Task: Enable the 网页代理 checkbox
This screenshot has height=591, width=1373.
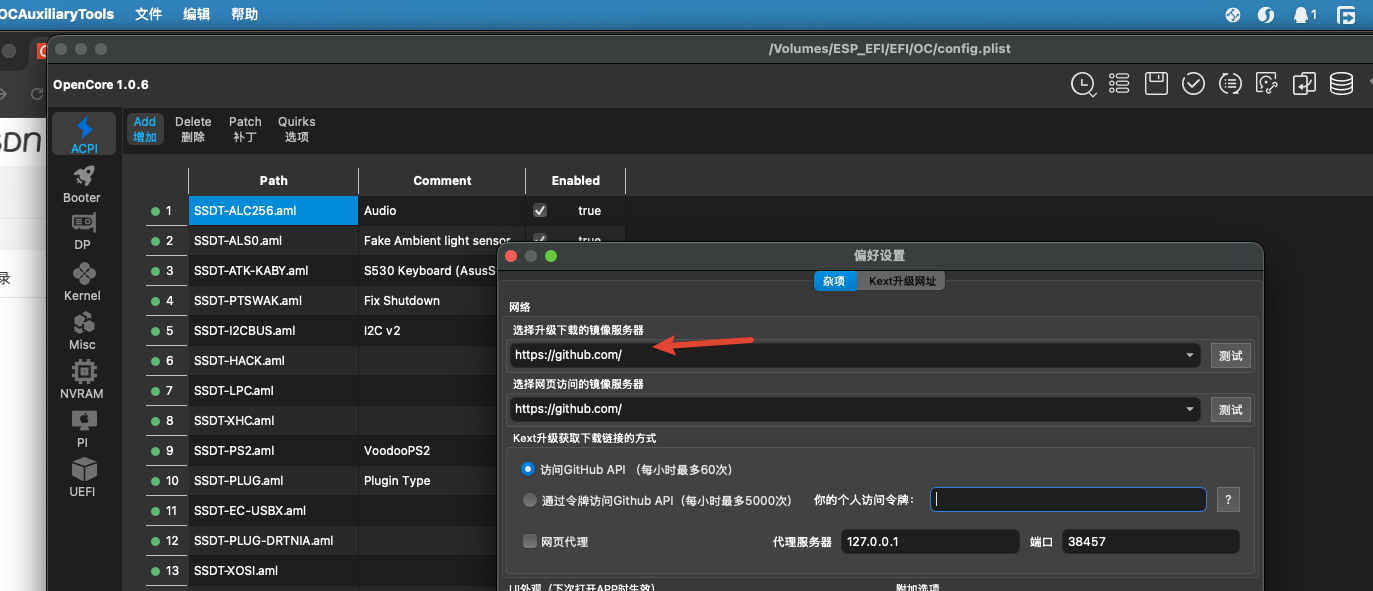Action: (x=529, y=541)
